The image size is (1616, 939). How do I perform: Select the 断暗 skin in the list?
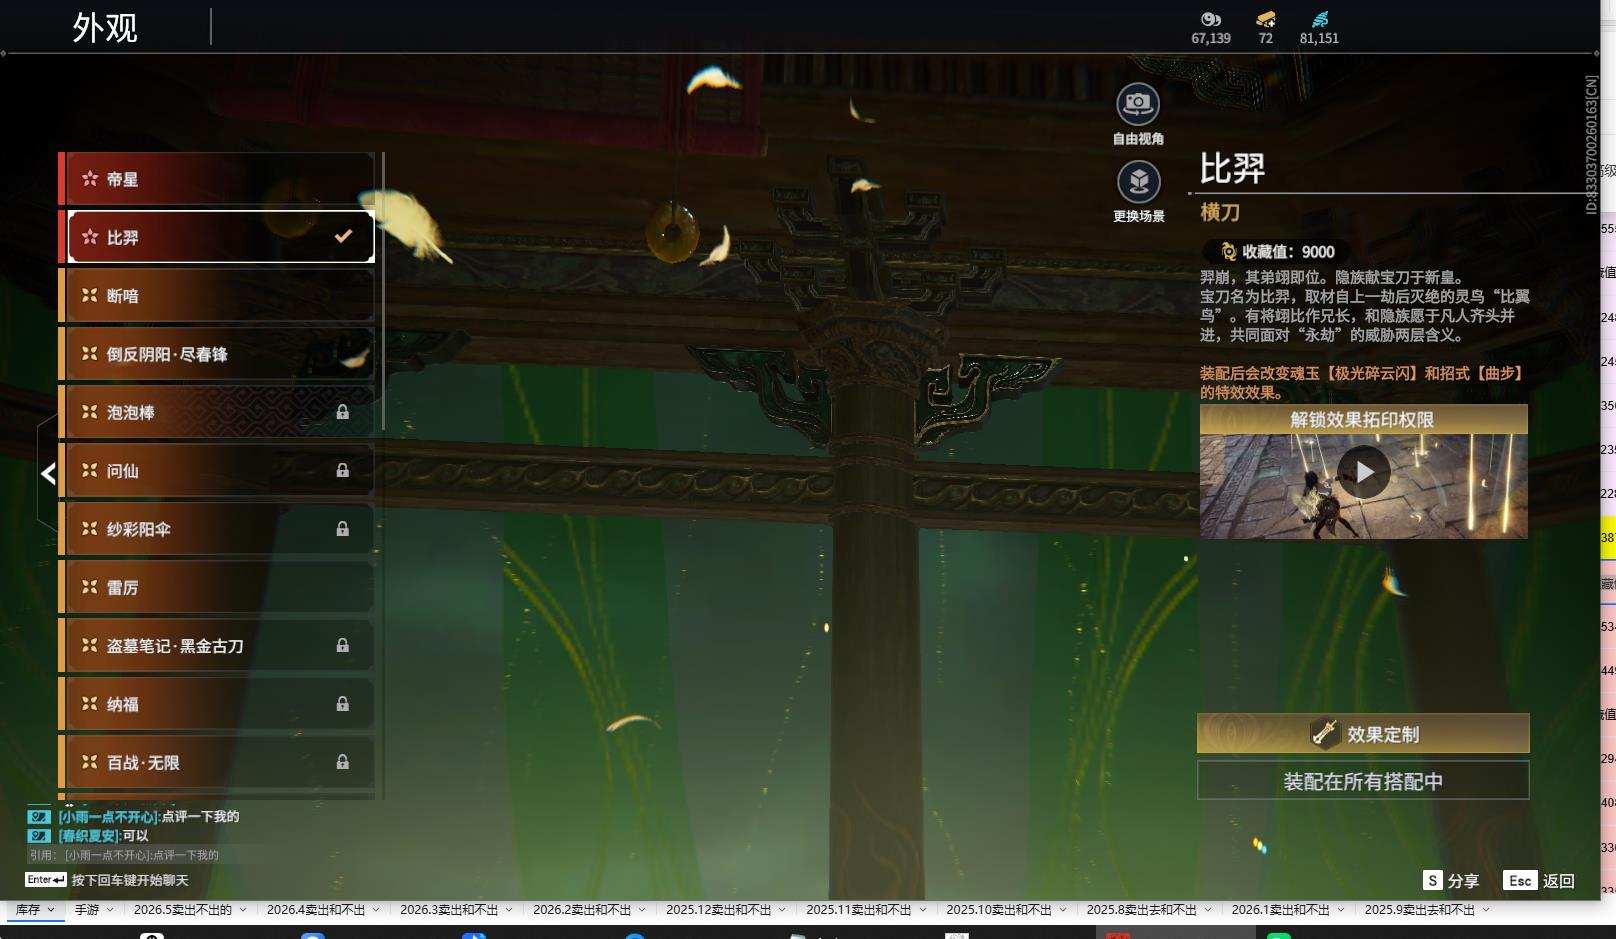tap(218, 295)
